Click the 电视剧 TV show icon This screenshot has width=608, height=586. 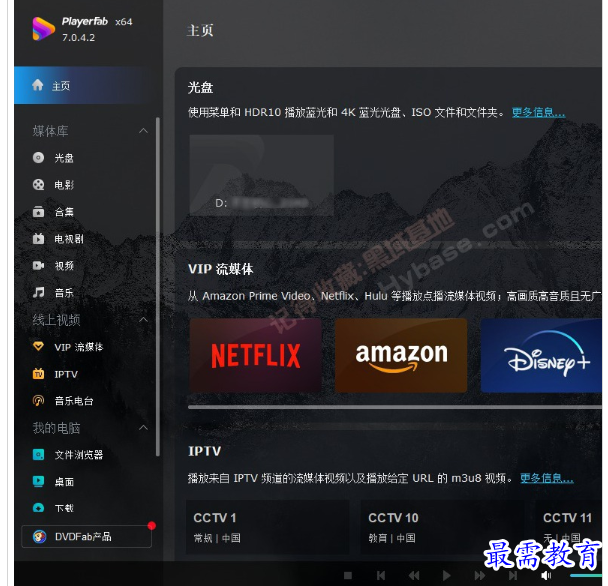coord(38,239)
